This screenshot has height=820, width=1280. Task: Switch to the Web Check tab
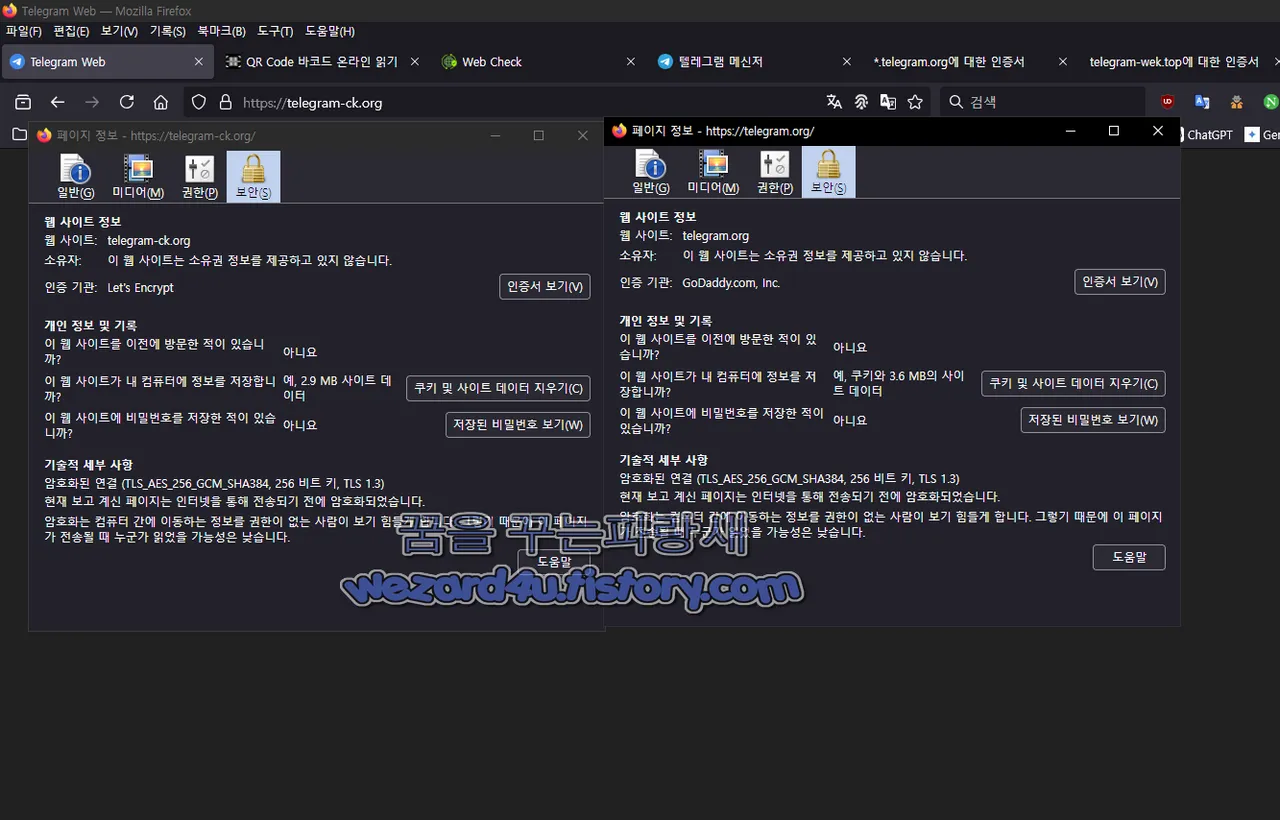[539, 61]
